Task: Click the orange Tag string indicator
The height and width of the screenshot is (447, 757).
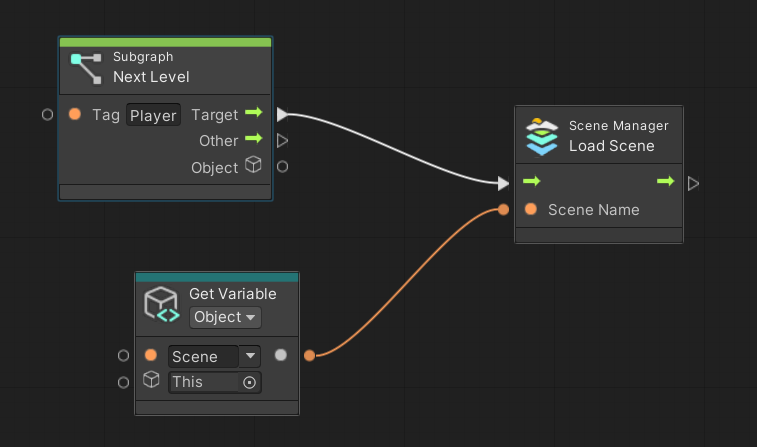Action: click(75, 114)
